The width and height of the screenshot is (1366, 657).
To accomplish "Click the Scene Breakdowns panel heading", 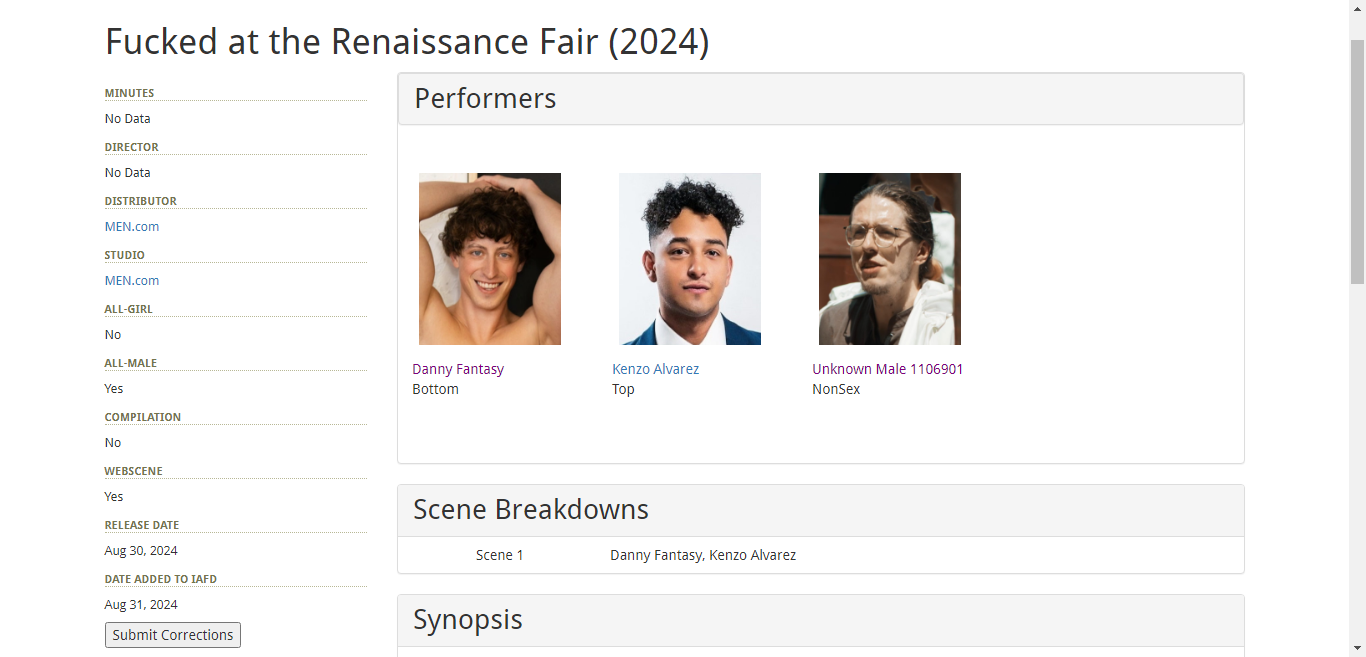I will click(x=530, y=510).
